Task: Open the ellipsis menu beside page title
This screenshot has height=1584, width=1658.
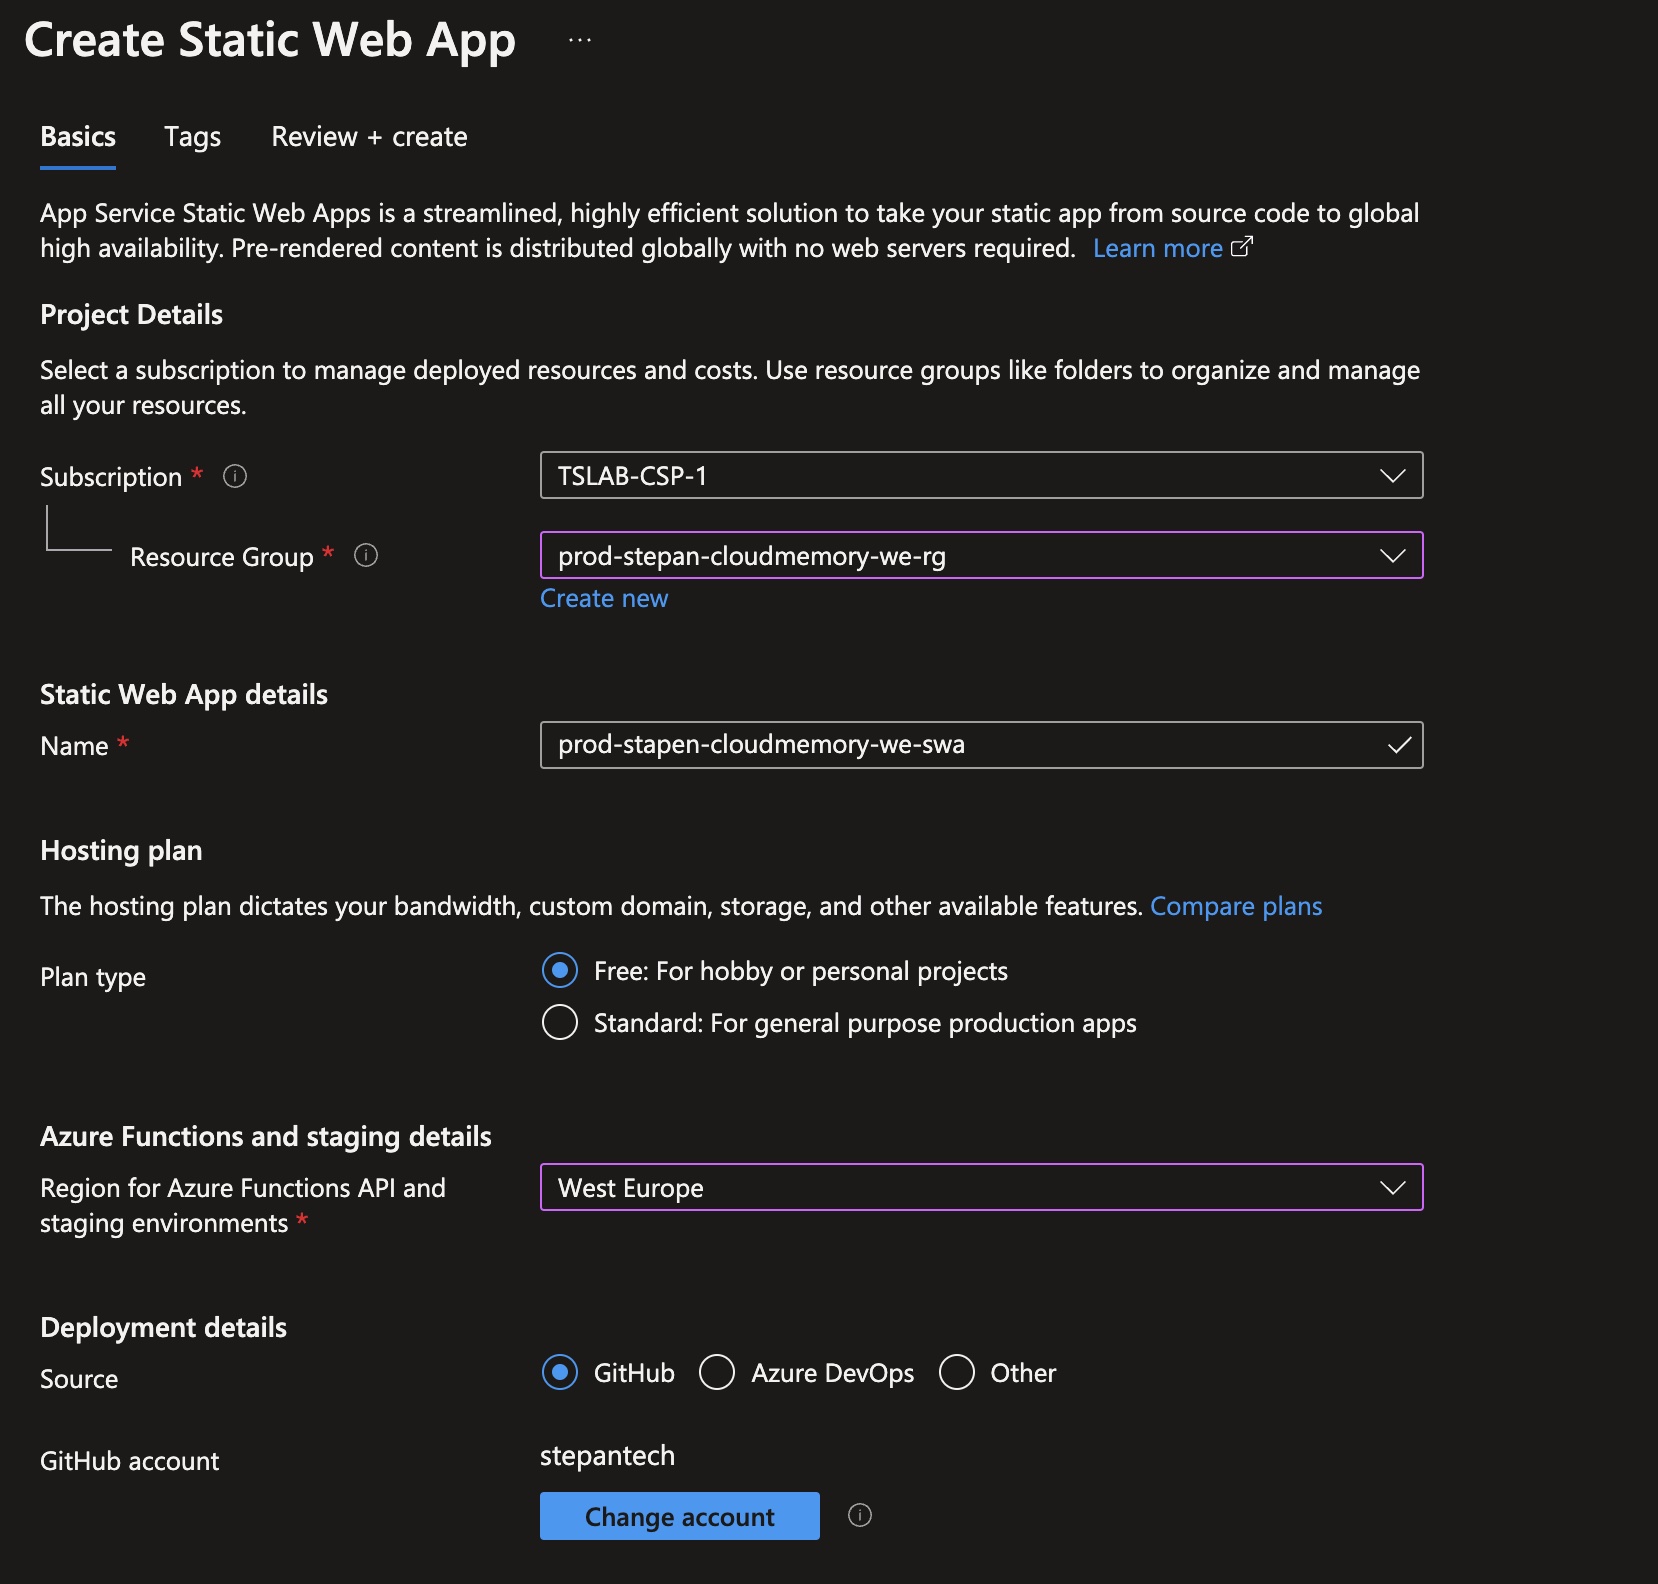Action: tap(579, 41)
